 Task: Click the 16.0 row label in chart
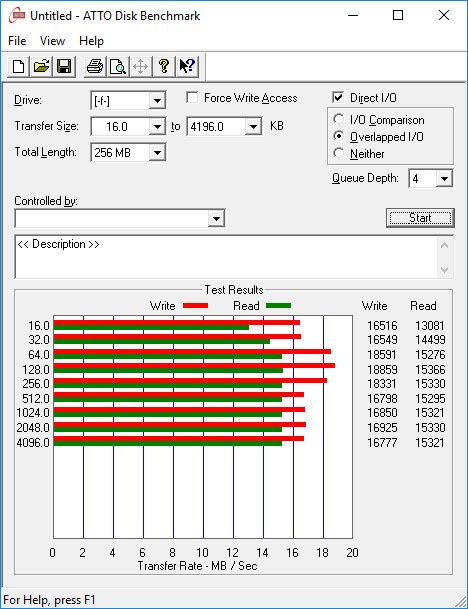(x=39, y=325)
